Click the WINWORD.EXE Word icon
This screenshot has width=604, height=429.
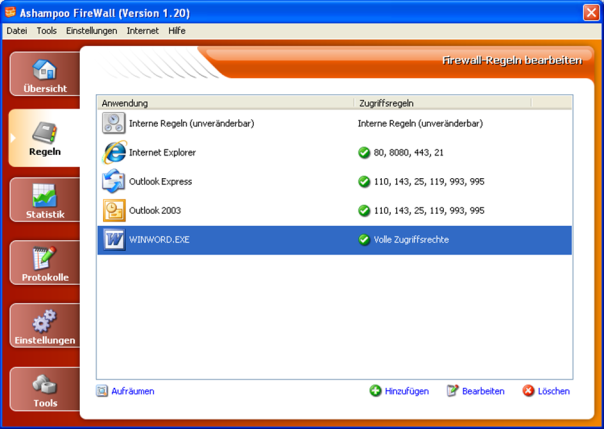pos(114,240)
